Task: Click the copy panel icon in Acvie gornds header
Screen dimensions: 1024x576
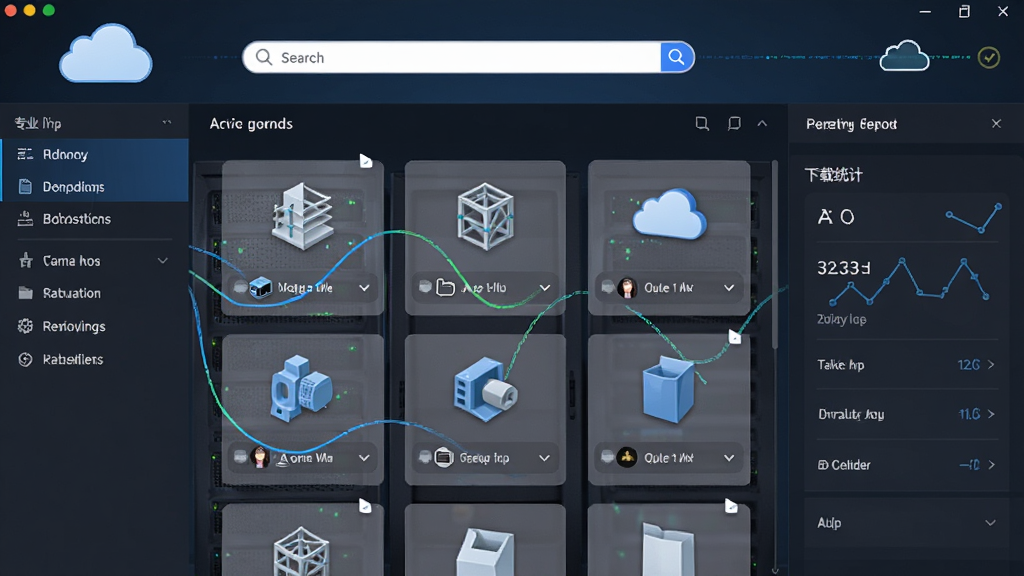Action: 734,123
